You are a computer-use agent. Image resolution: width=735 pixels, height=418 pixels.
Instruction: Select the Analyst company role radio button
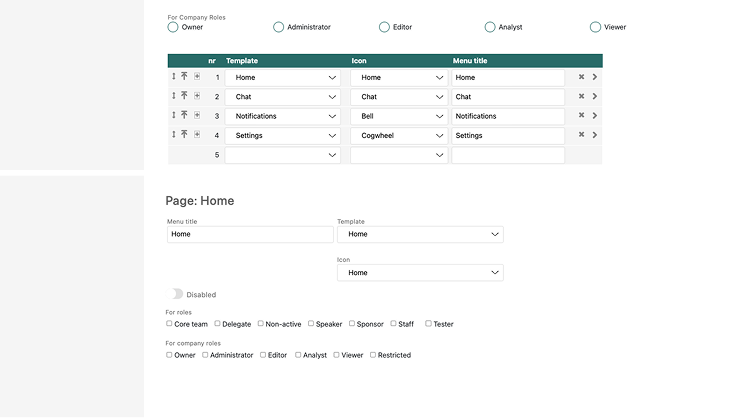(490, 27)
